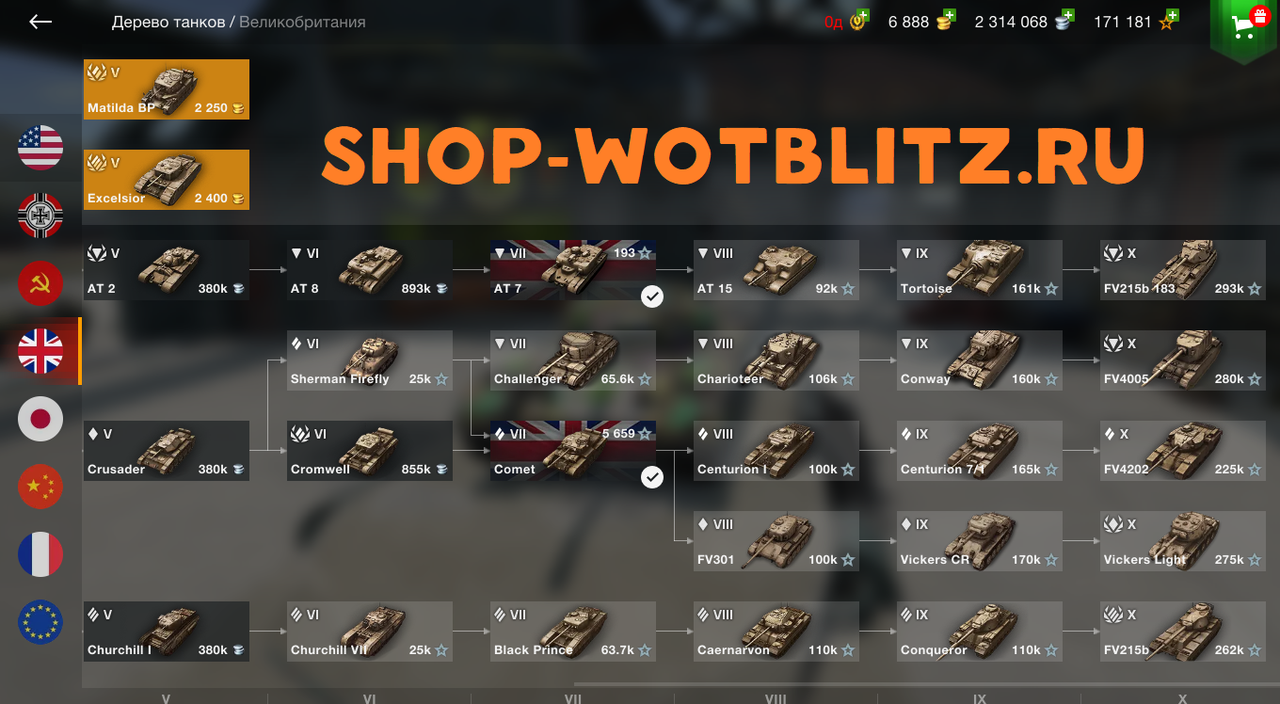Open the shop cart icon

tap(1243, 27)
